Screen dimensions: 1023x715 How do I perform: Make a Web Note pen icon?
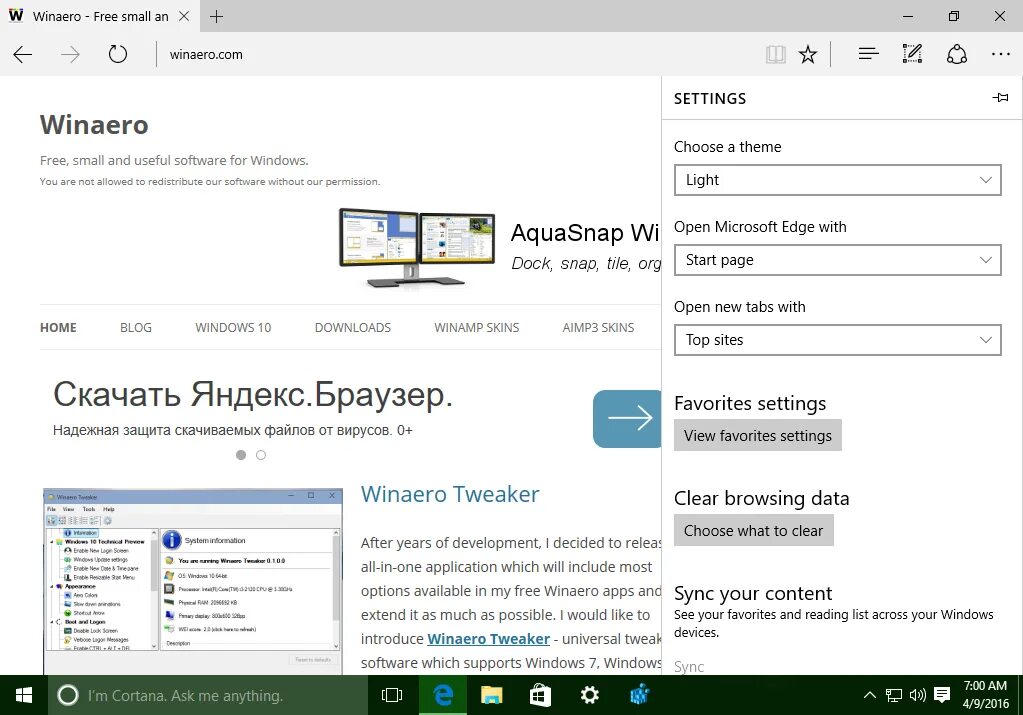(x=912, y=54)
